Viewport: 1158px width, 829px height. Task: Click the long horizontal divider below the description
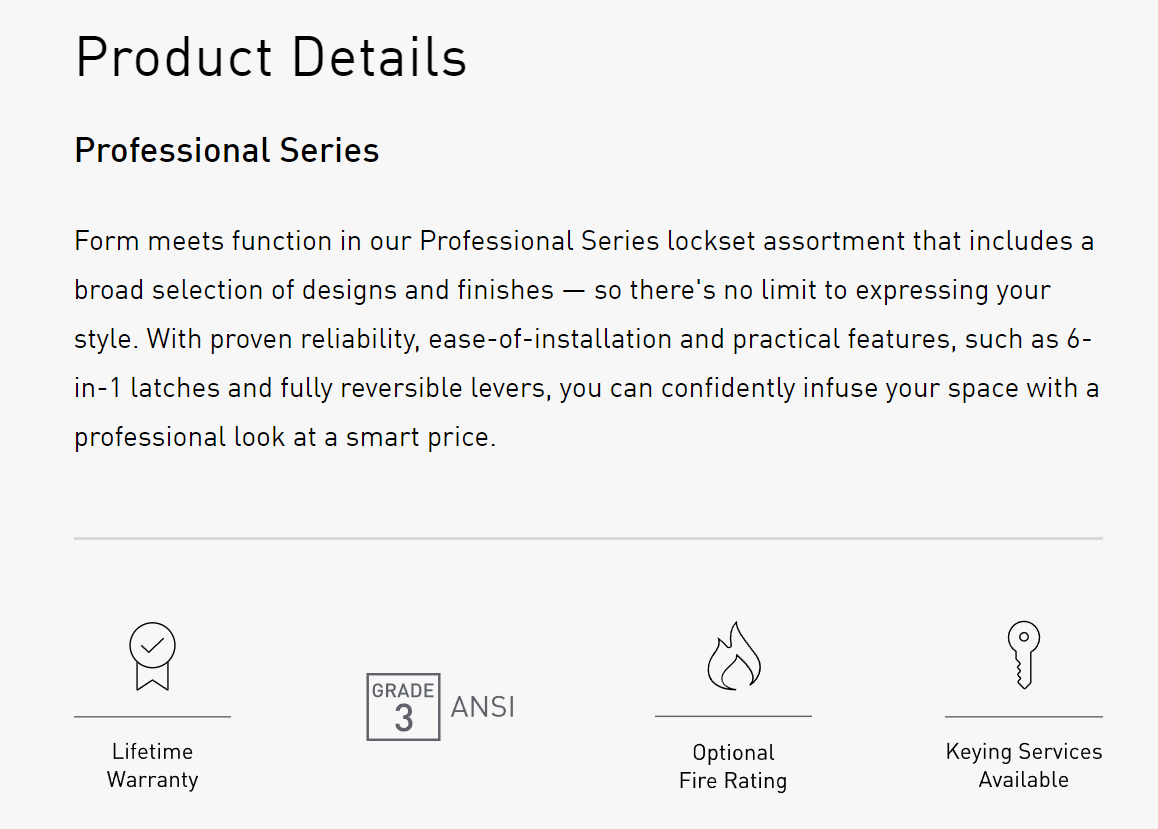coord(588,538)
